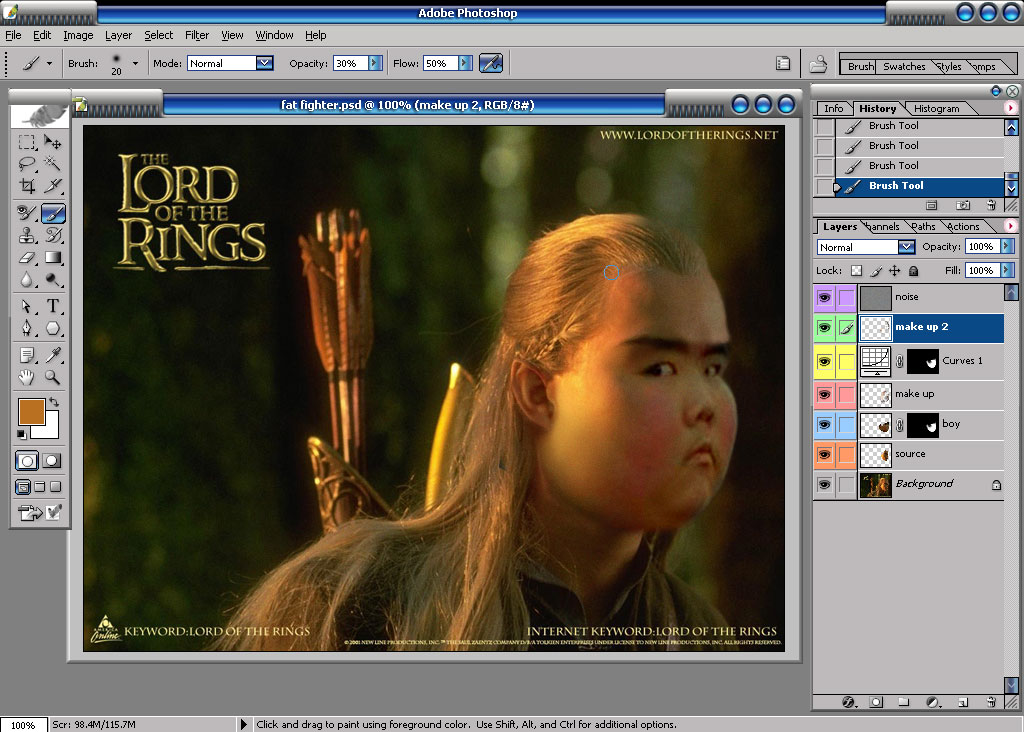Select the Dodge tool
This screenshot has width=1024, height=732.
point(53,279)
